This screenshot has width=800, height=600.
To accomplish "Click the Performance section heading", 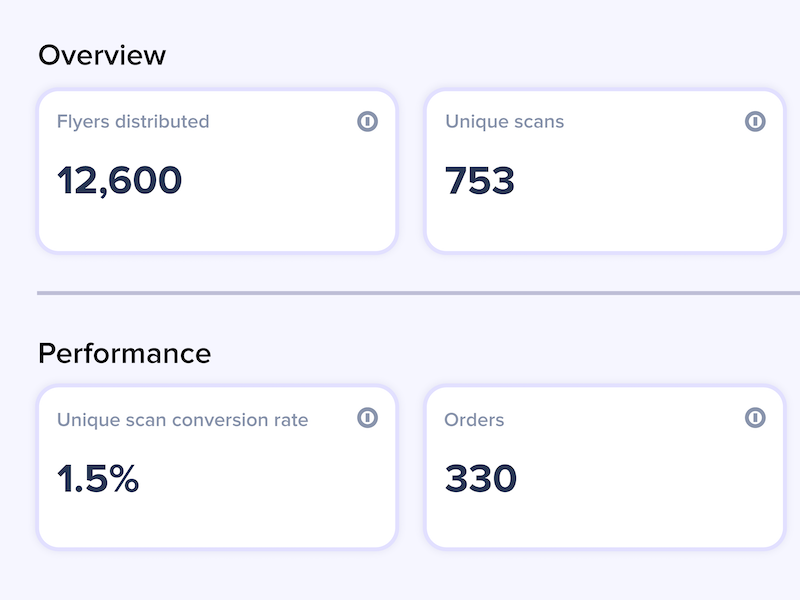I will pyautogui.click(x=124, y=354).
